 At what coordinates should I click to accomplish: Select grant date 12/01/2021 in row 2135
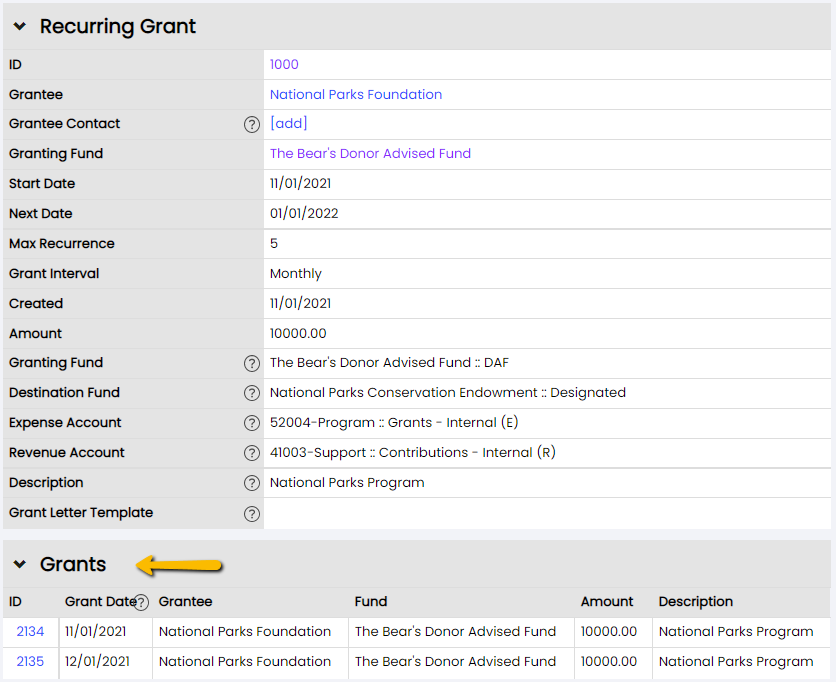click(x=97, y=661)
